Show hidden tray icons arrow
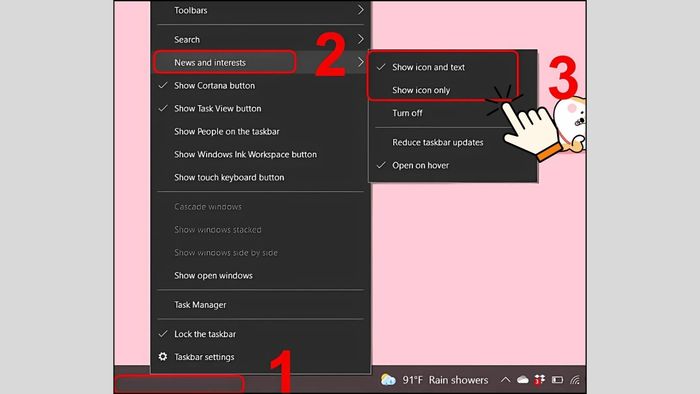 pos(505,380)
